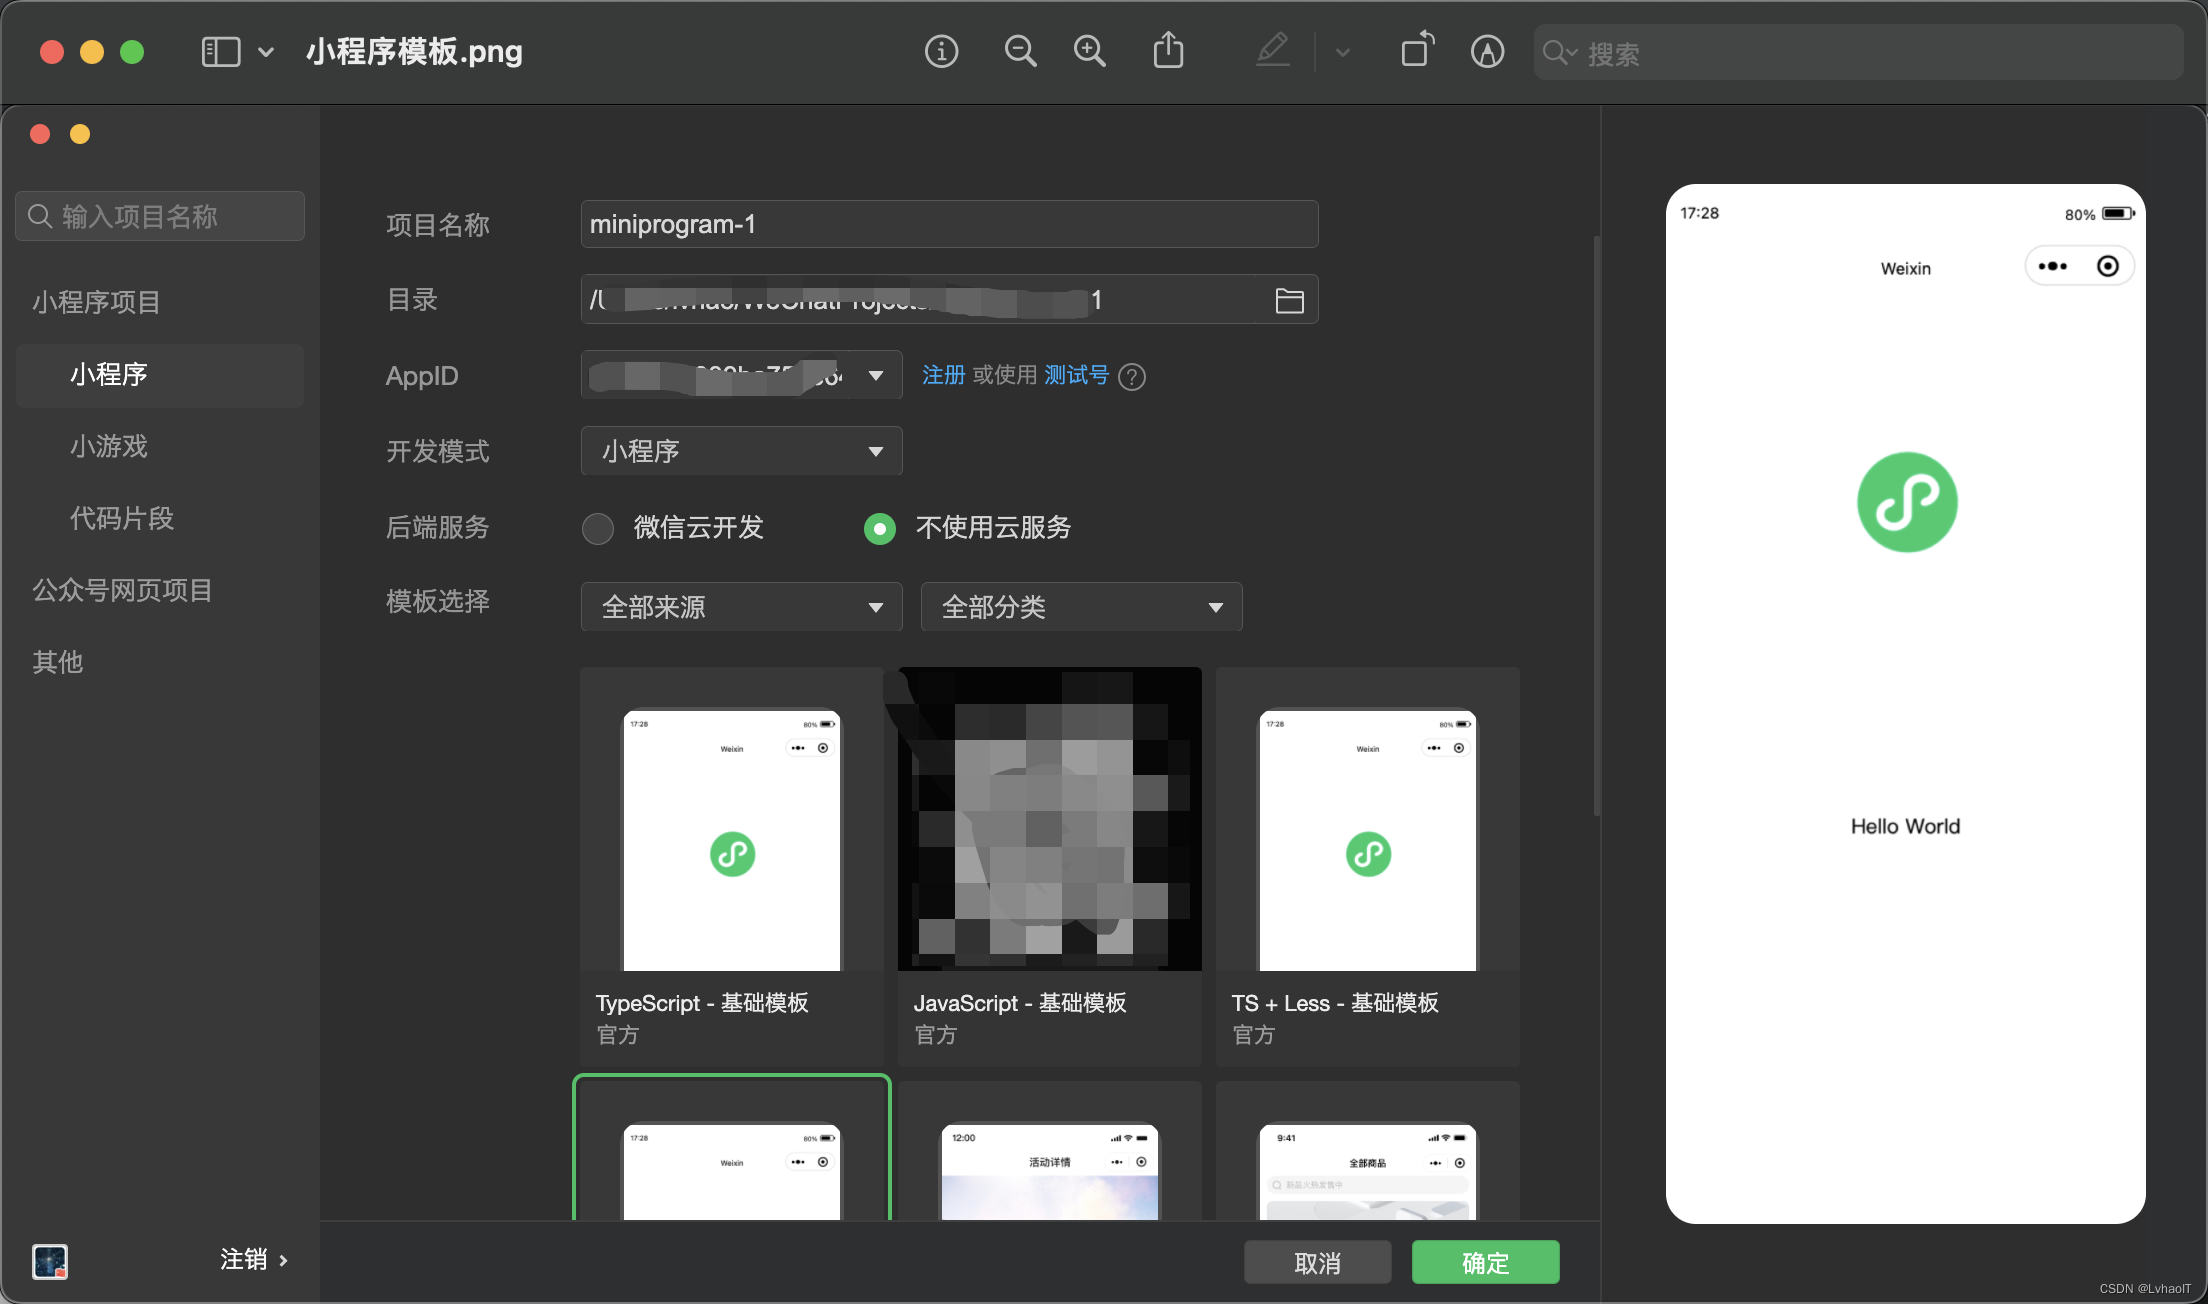
Task: Focus the Preview search field
Action: click(1858, 53)
